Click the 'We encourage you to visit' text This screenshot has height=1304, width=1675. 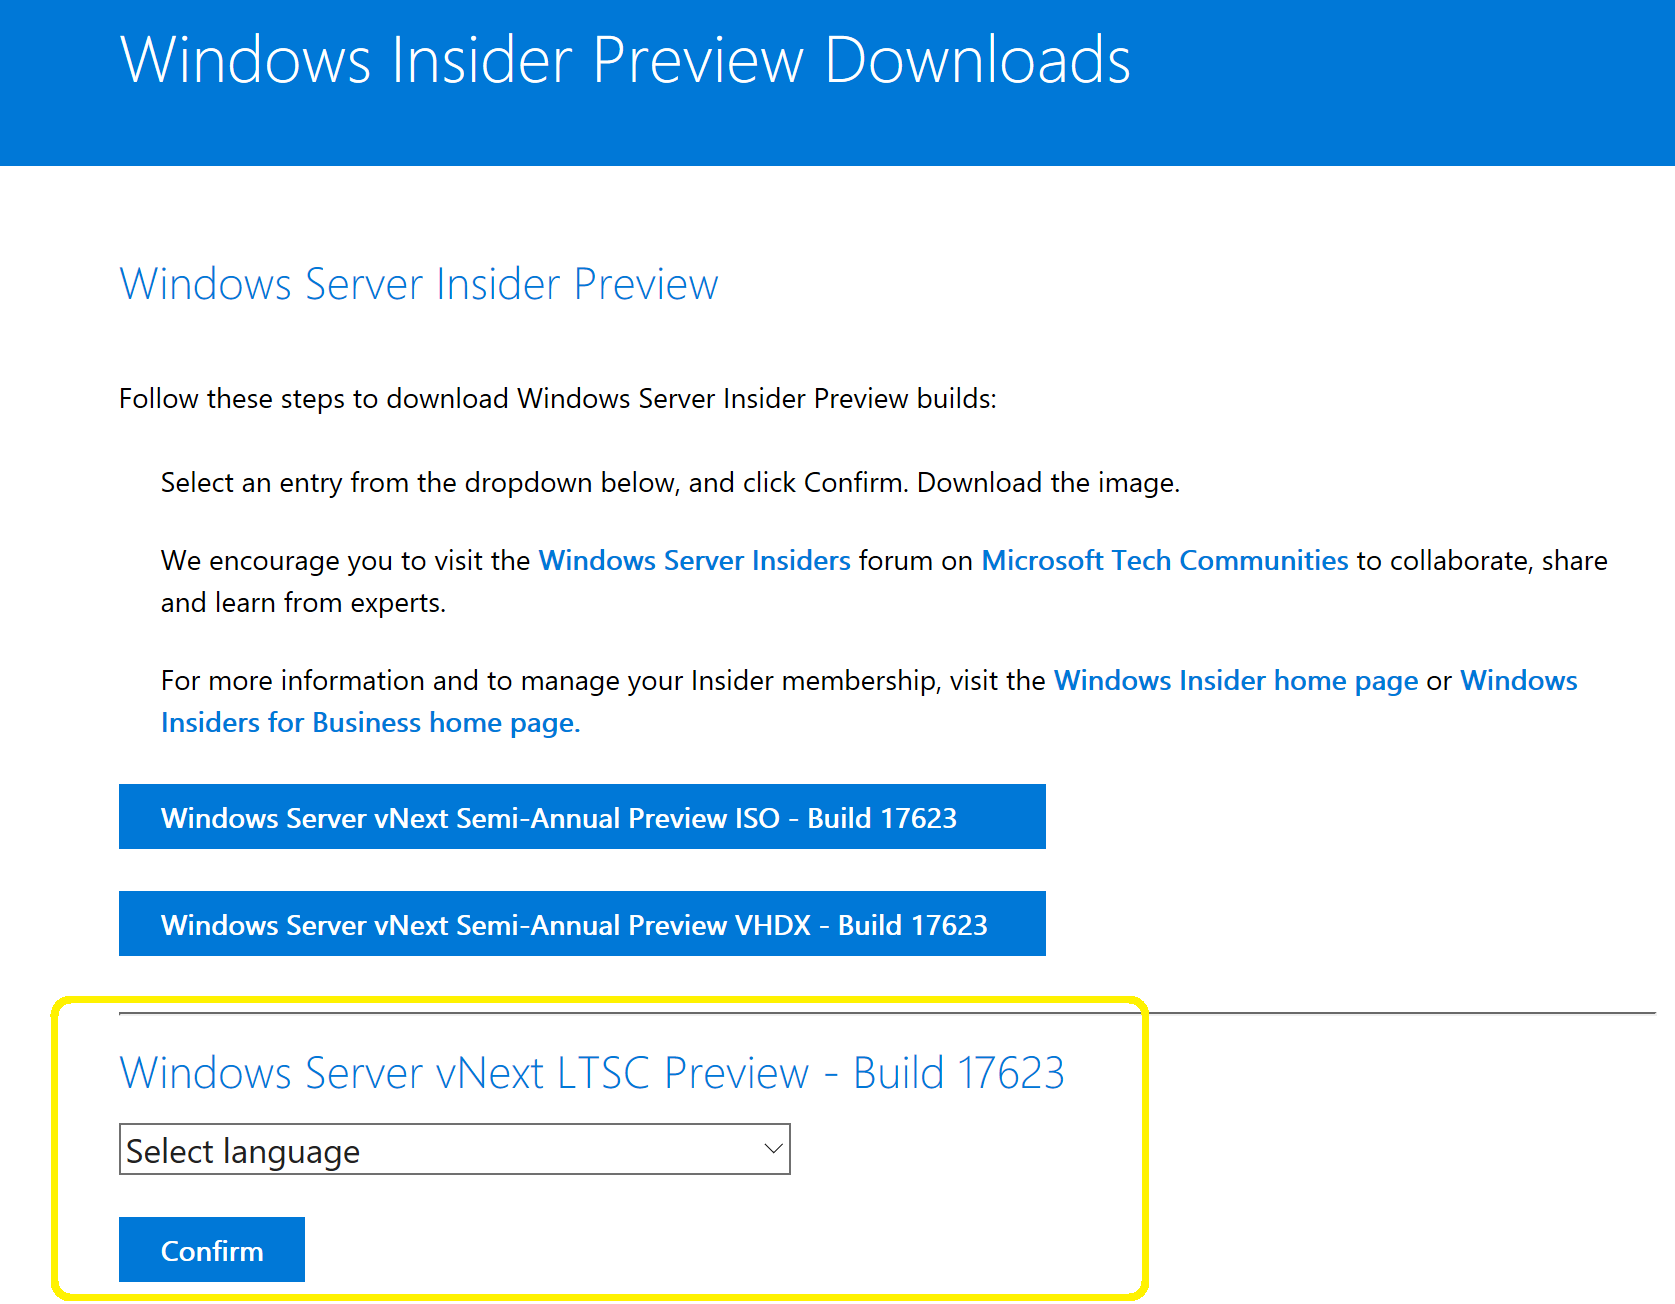coord(345,560)
